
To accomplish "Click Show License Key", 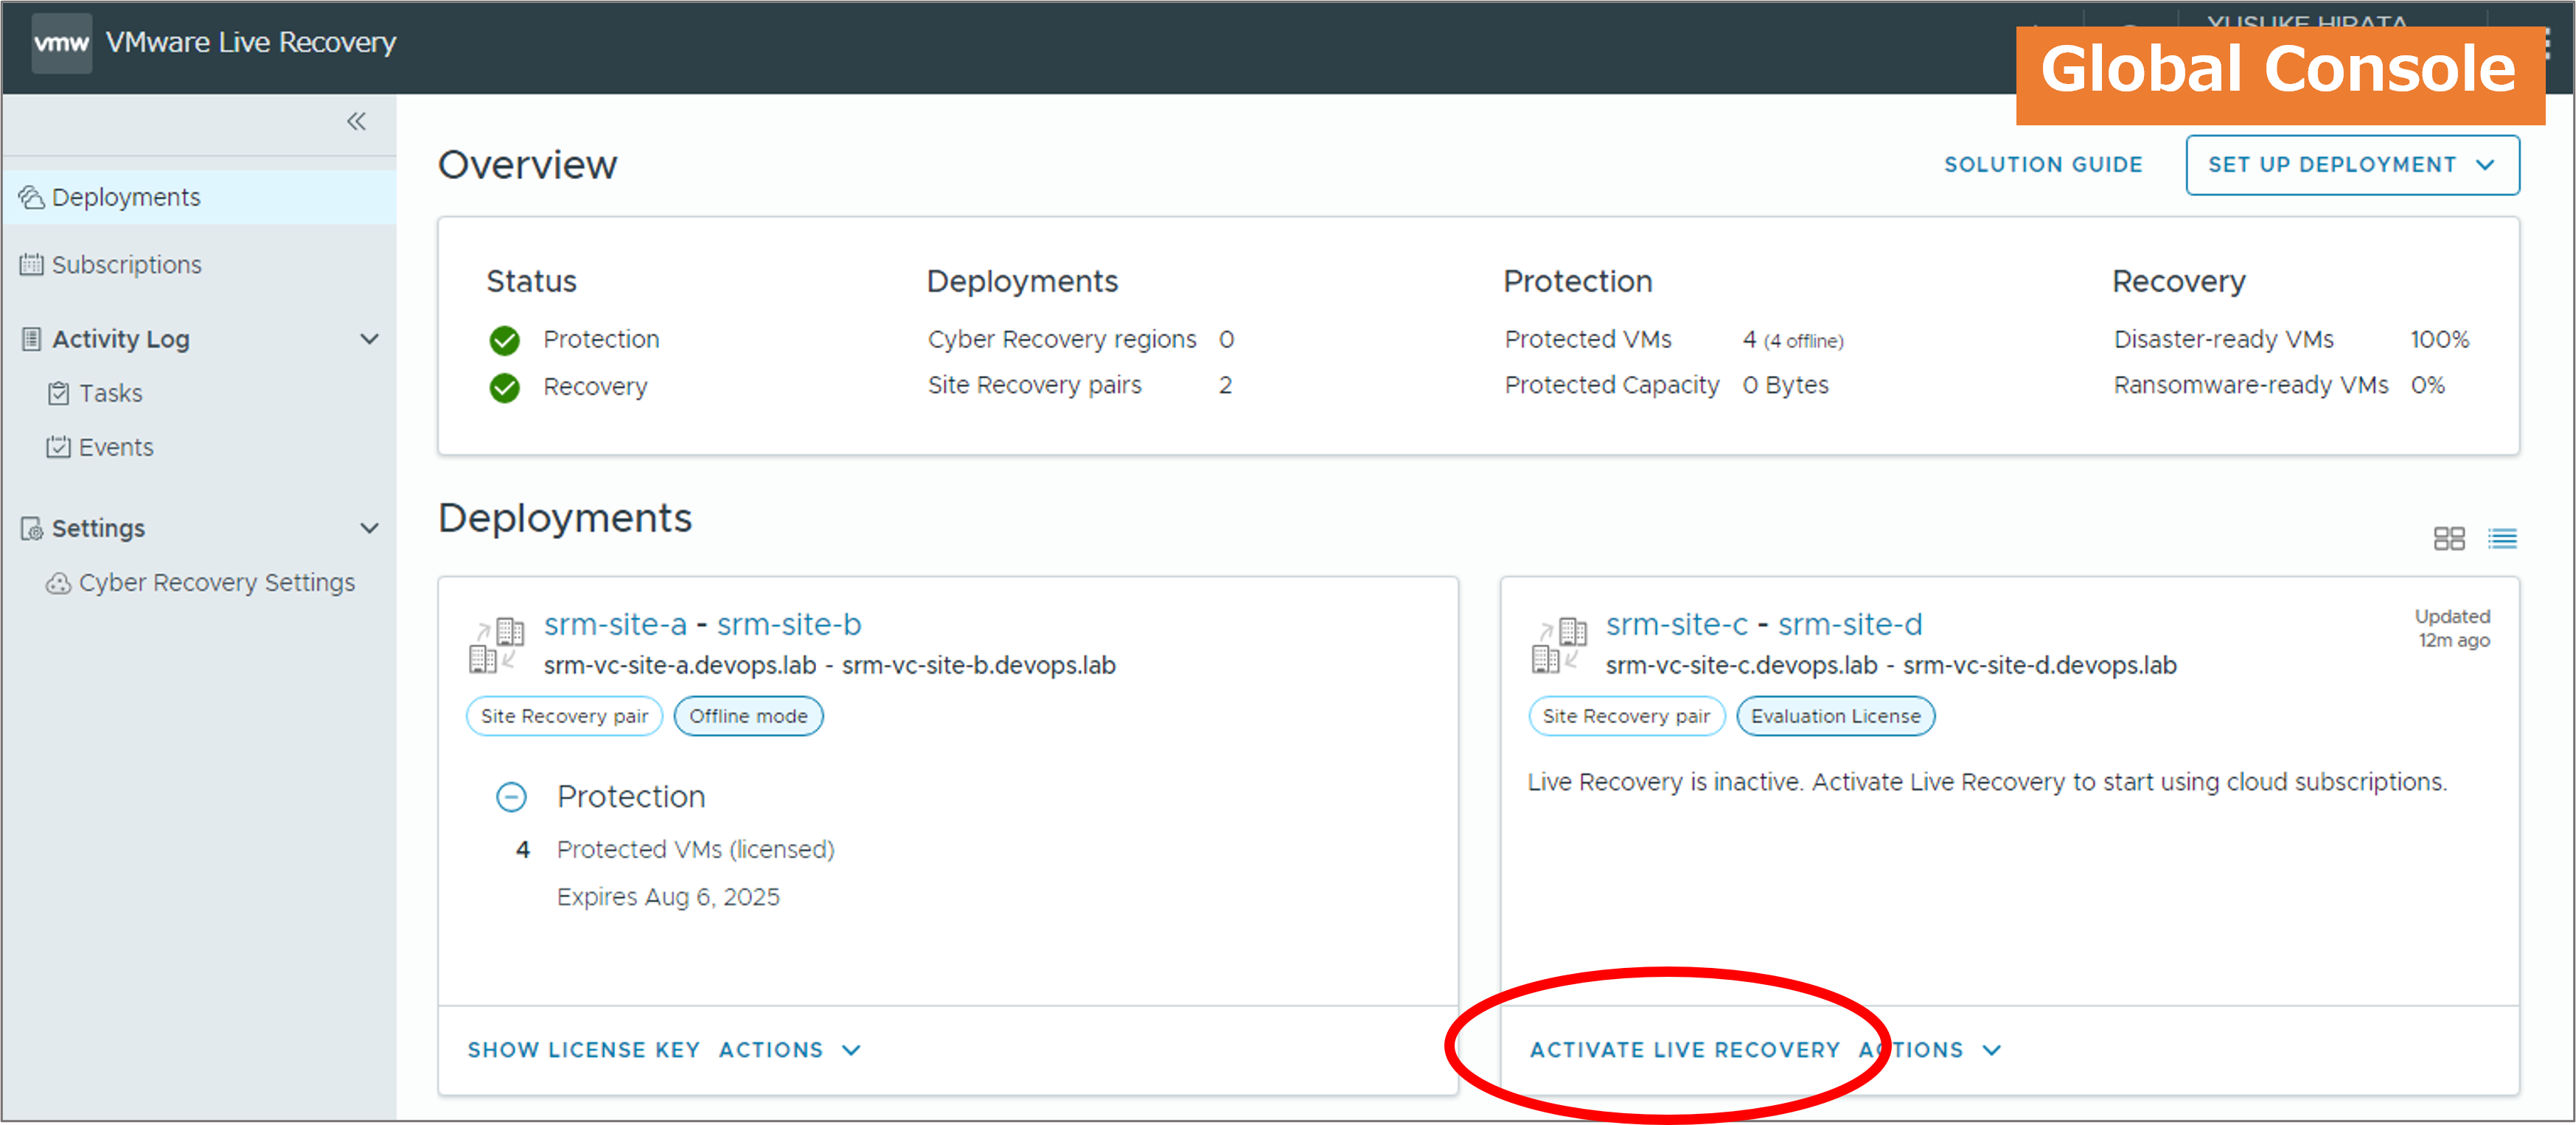I will point(583,1050).
